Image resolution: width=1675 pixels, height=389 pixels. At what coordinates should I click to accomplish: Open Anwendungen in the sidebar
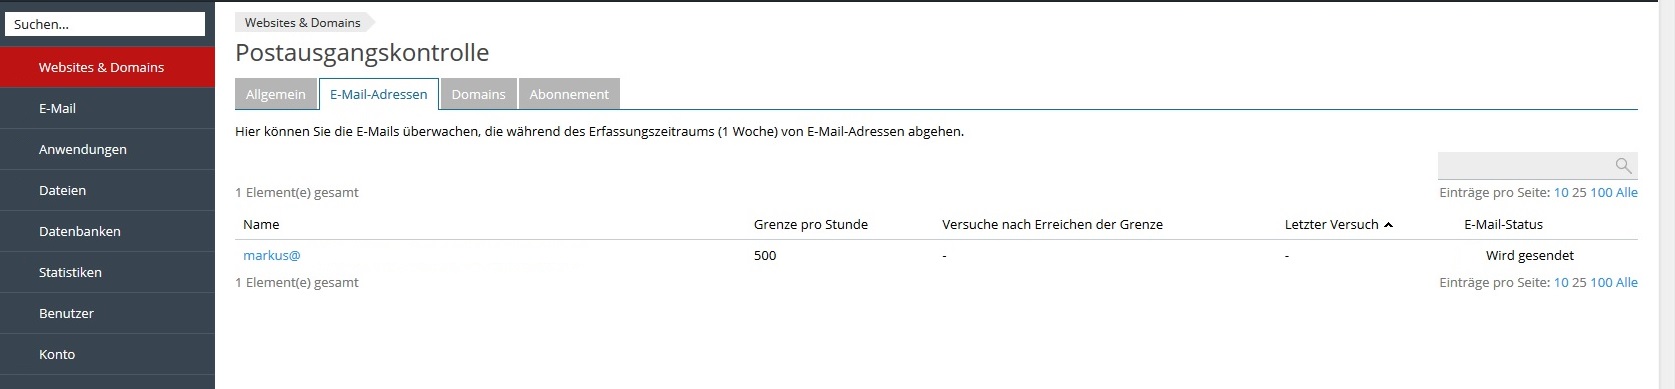(x=107, y=149)
